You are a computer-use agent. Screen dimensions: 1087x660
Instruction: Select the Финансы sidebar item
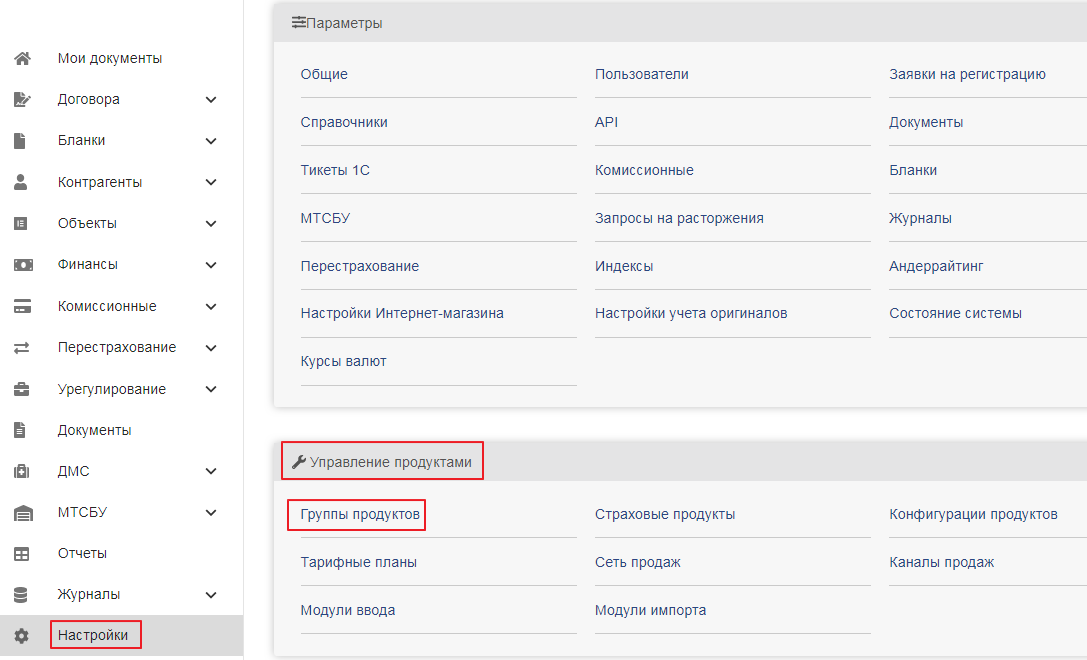pos(87,264)
